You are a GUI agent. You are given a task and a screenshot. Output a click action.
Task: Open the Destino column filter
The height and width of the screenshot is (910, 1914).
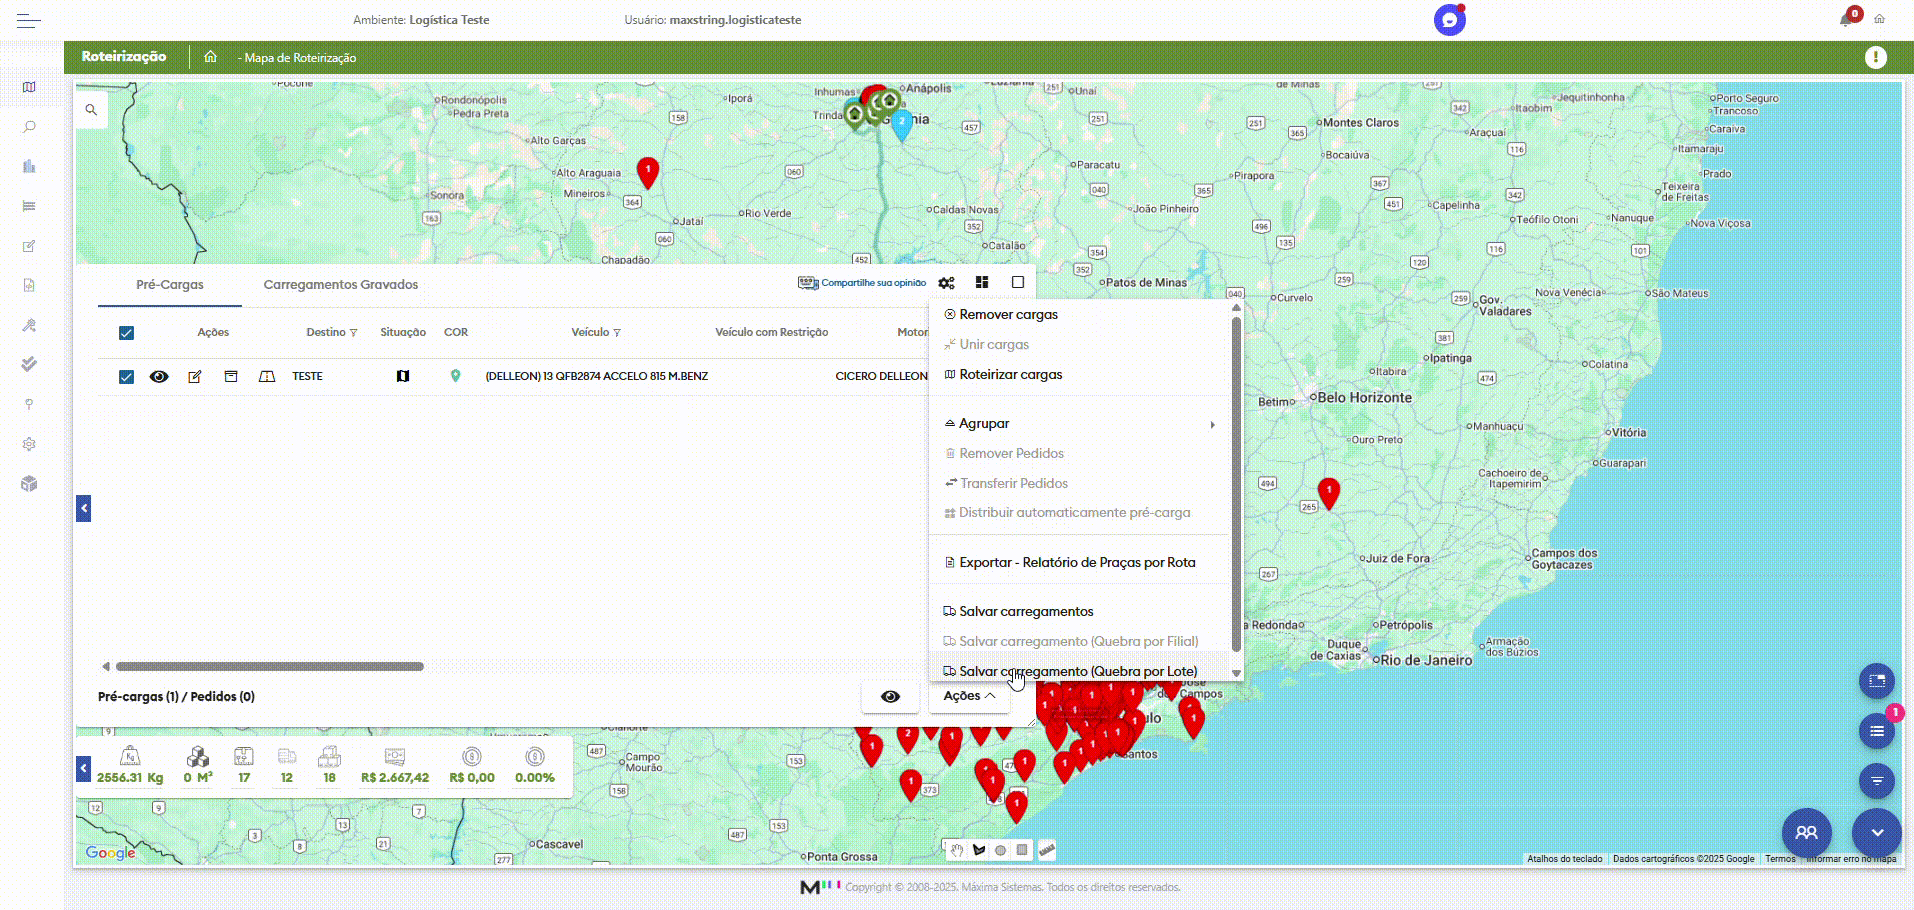coord(354,333)
